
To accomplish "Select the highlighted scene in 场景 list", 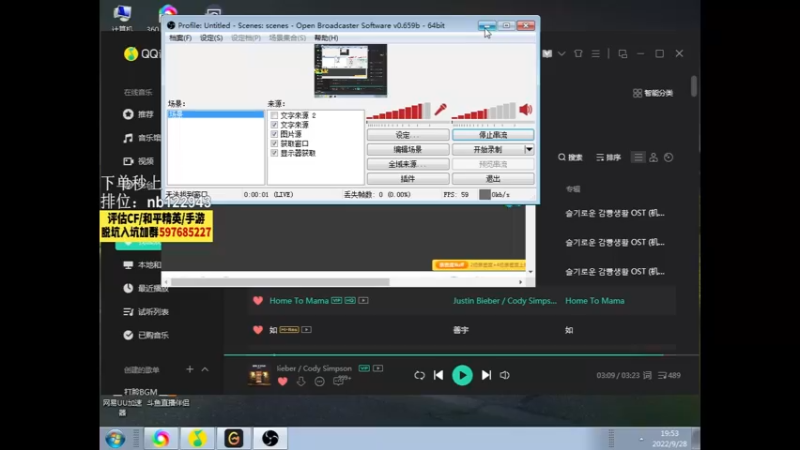I will pyautogui.click(x=216, y=114).
